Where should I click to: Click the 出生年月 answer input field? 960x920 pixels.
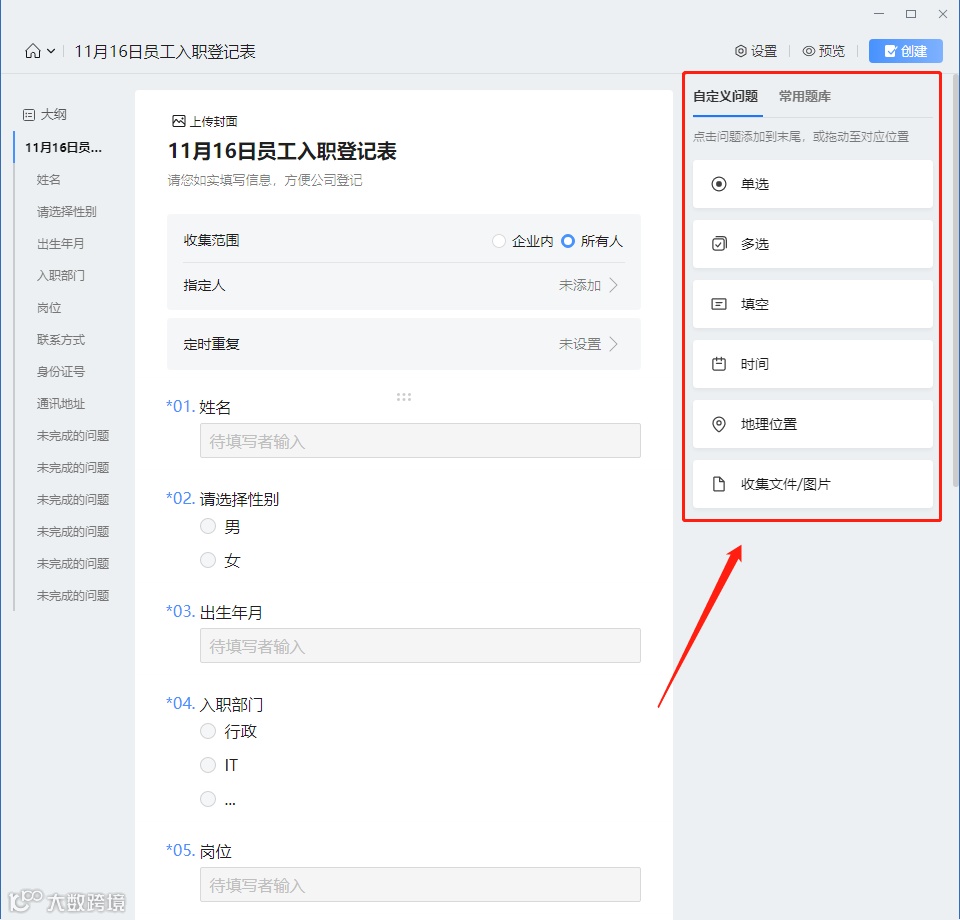[420, 646]
